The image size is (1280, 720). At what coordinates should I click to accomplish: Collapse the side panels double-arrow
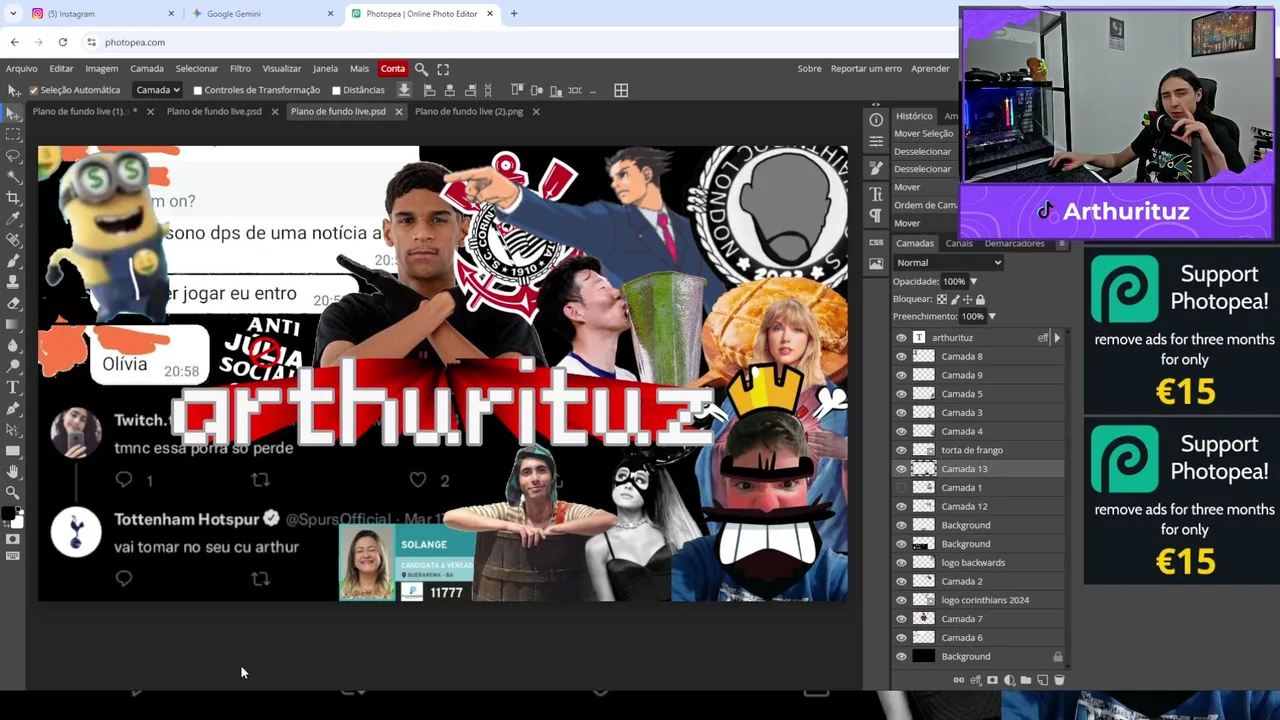pyautogui.click(x=876, y=104)
